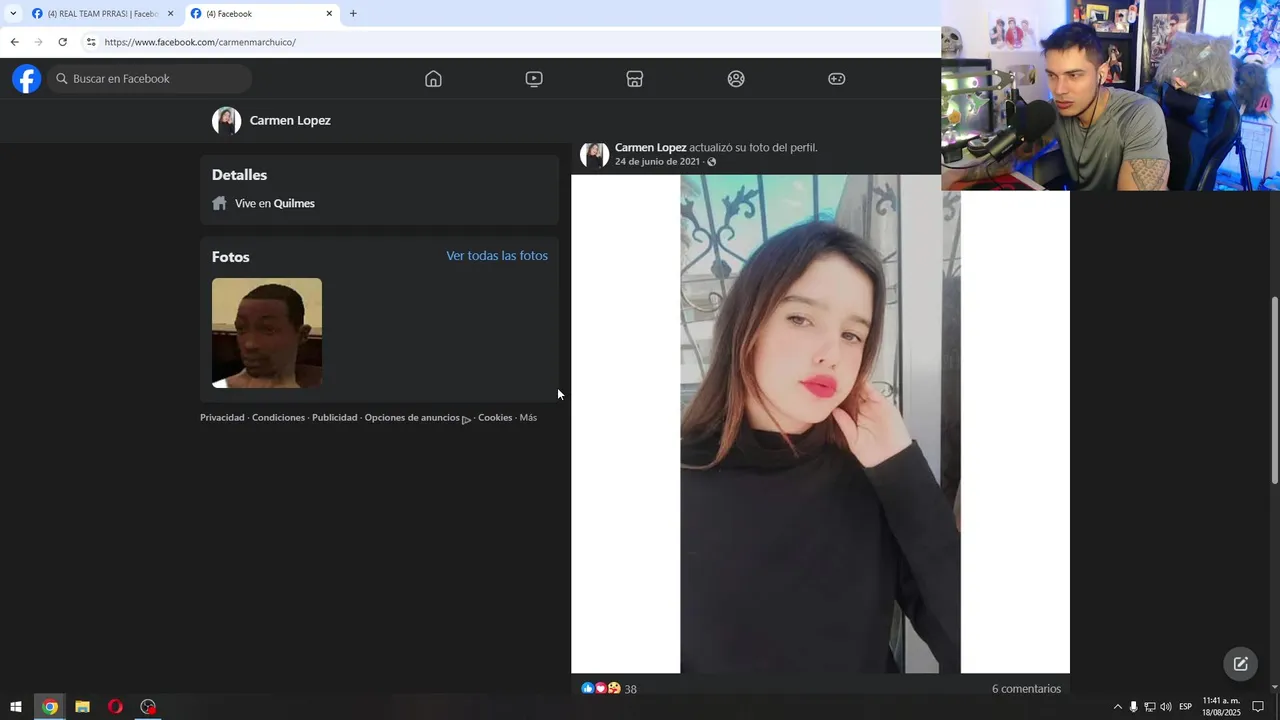Click the Quilmes location link
1280x720 pixels.
point(294,203)
